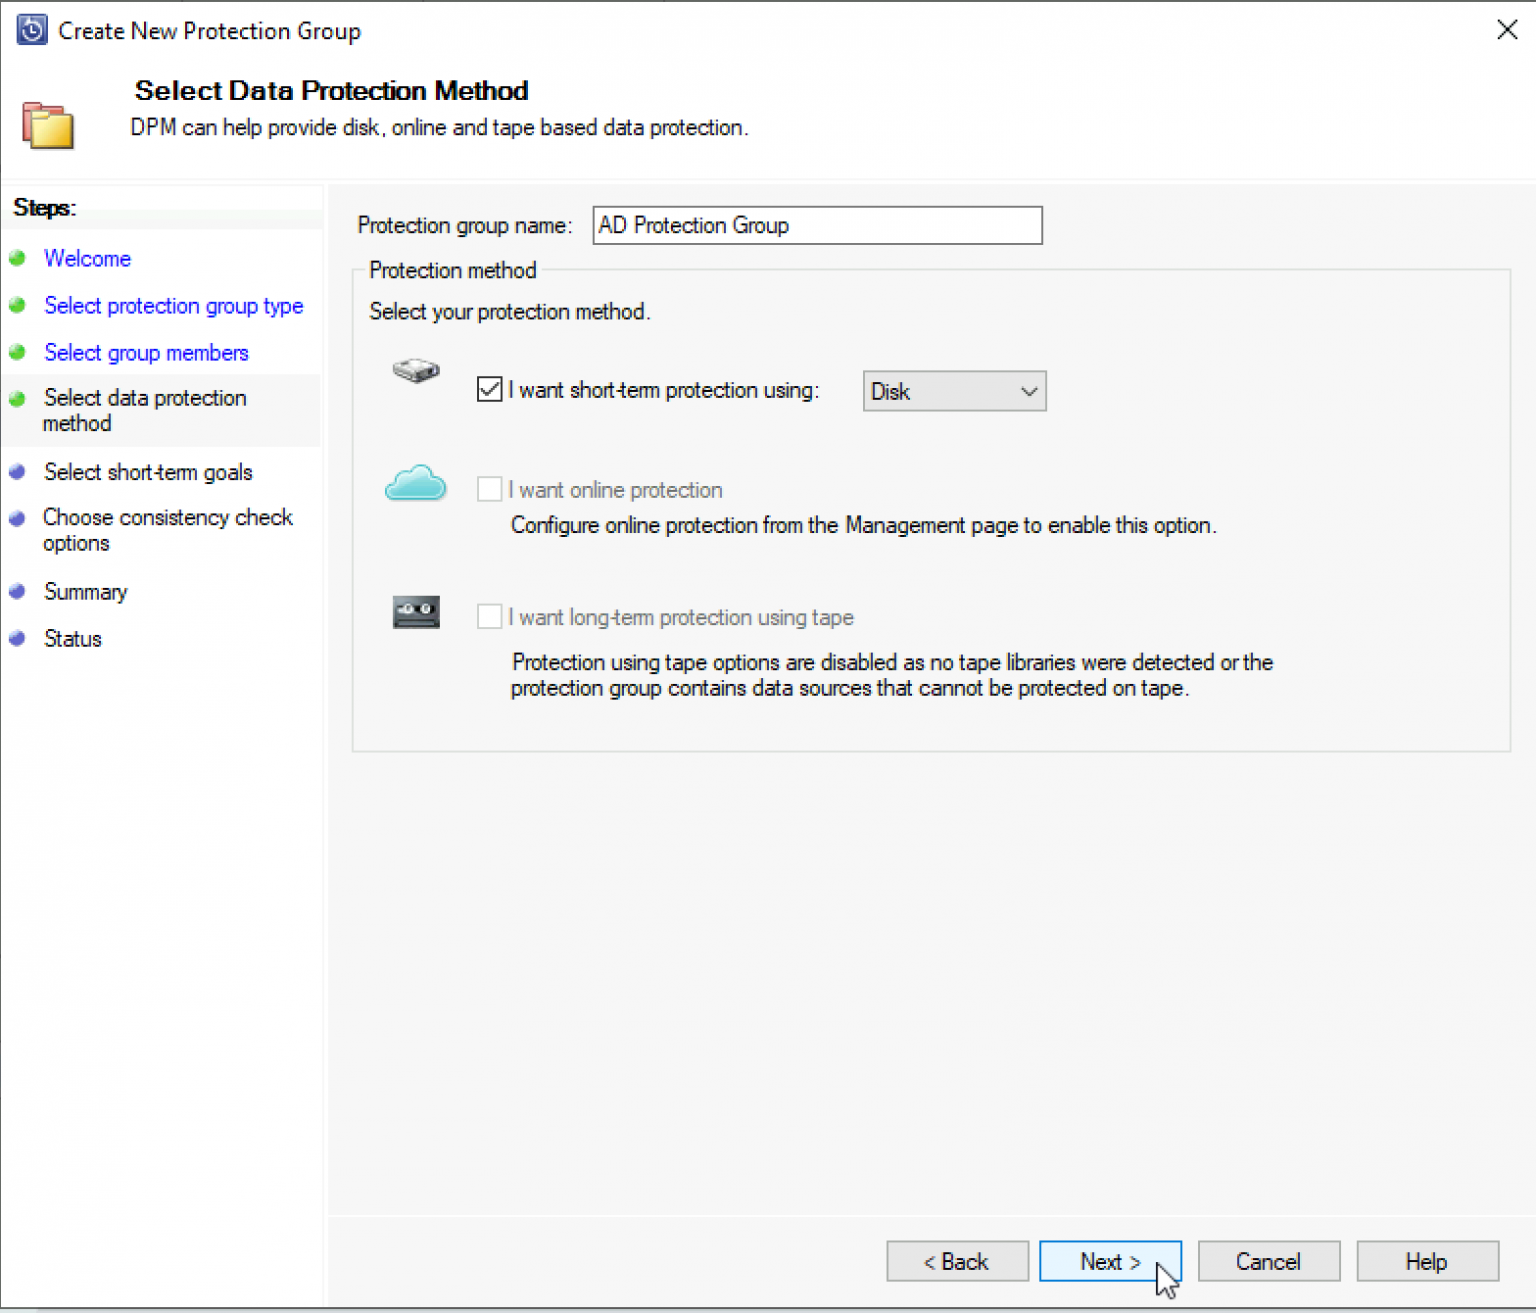Enable the I want online protection checkbox
The height and width of the screenshot is (1313, 1536).
[489, 488]
